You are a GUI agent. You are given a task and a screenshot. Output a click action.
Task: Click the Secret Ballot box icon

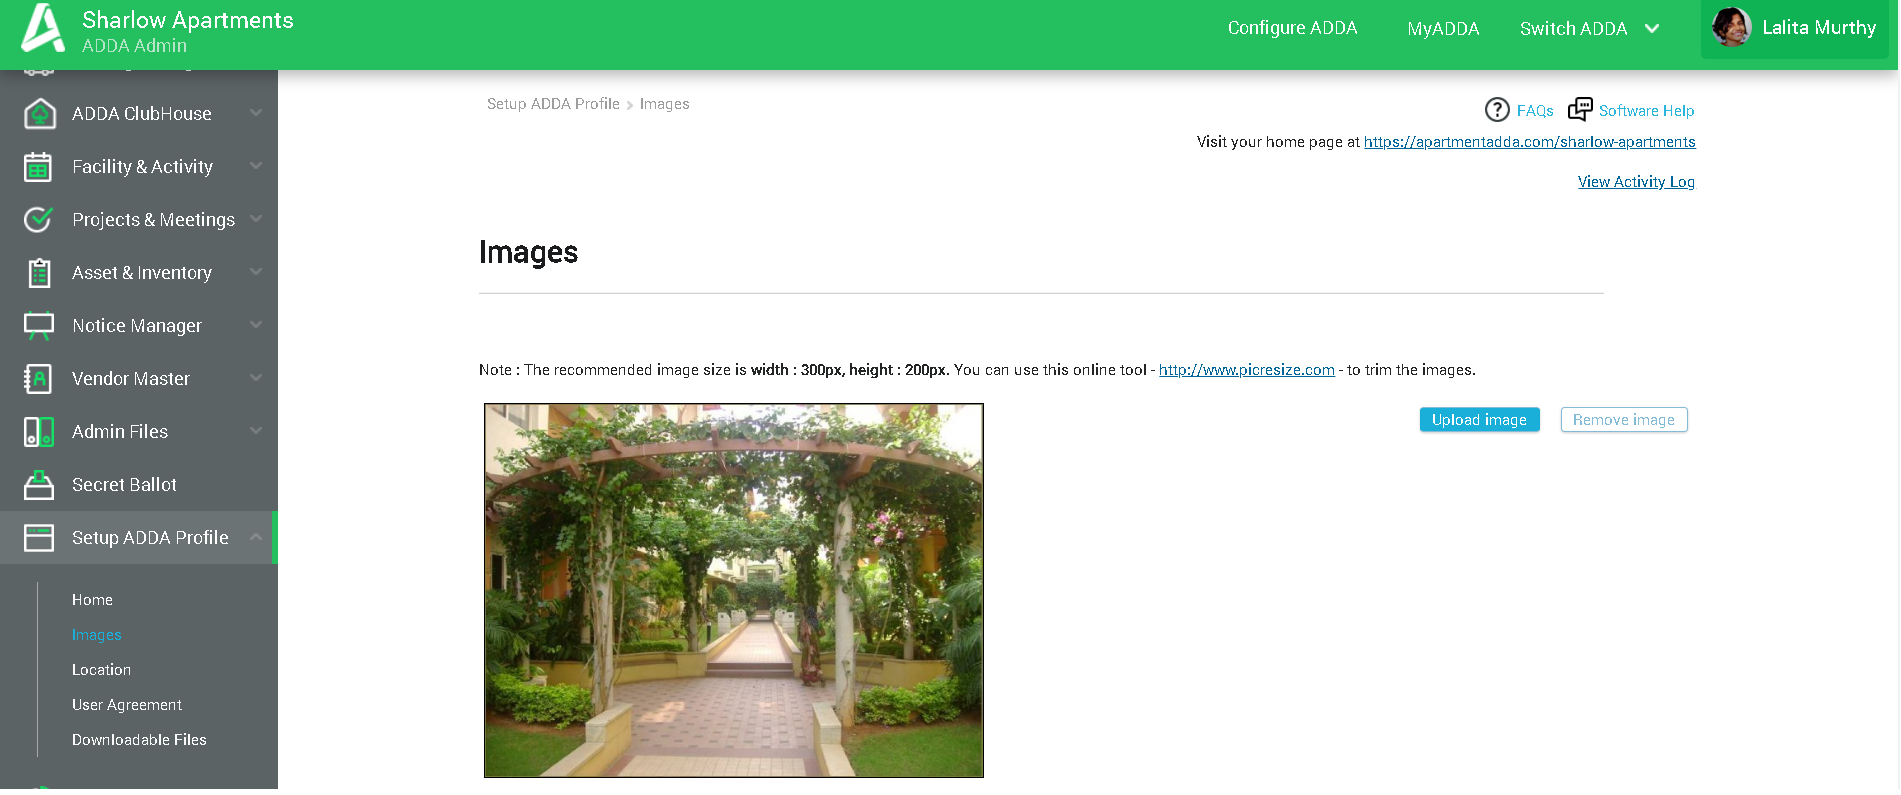coord(39,485)
